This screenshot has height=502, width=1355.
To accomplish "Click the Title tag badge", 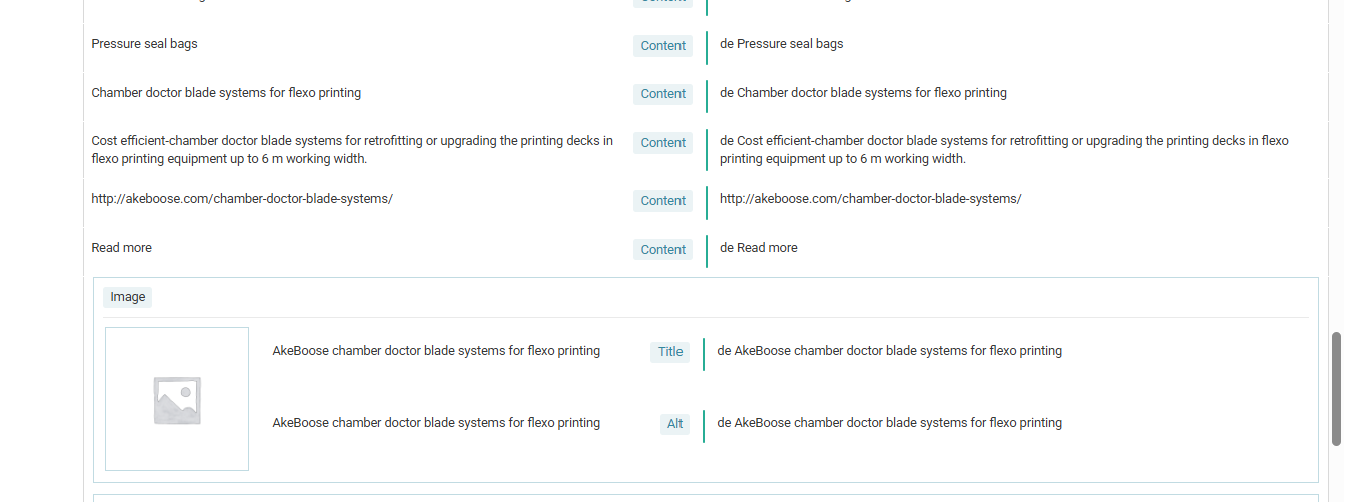I will (x=670, y=352).
